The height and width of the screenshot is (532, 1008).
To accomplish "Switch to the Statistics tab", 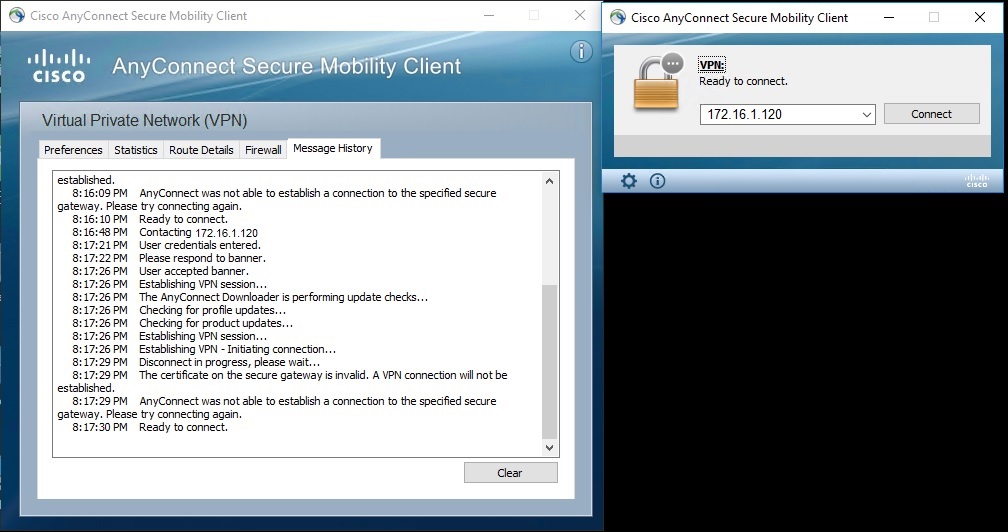I will click(136, 150).
